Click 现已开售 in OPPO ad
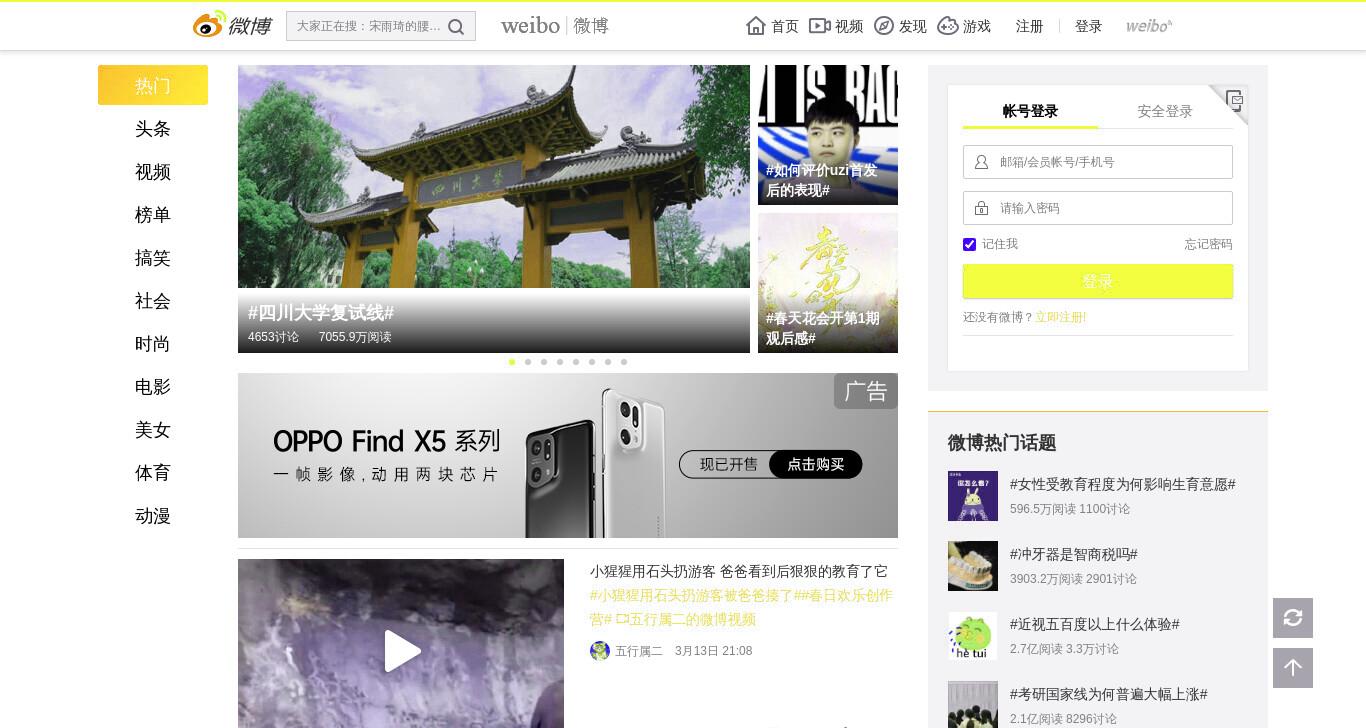The height and width of the screenshot is (728, 1366). 728,464
